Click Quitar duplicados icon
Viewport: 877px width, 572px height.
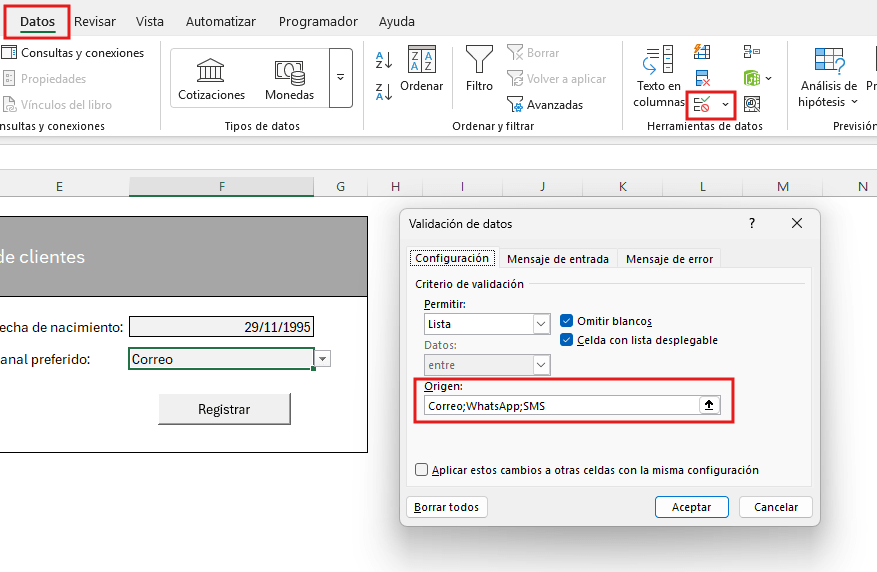702,78
